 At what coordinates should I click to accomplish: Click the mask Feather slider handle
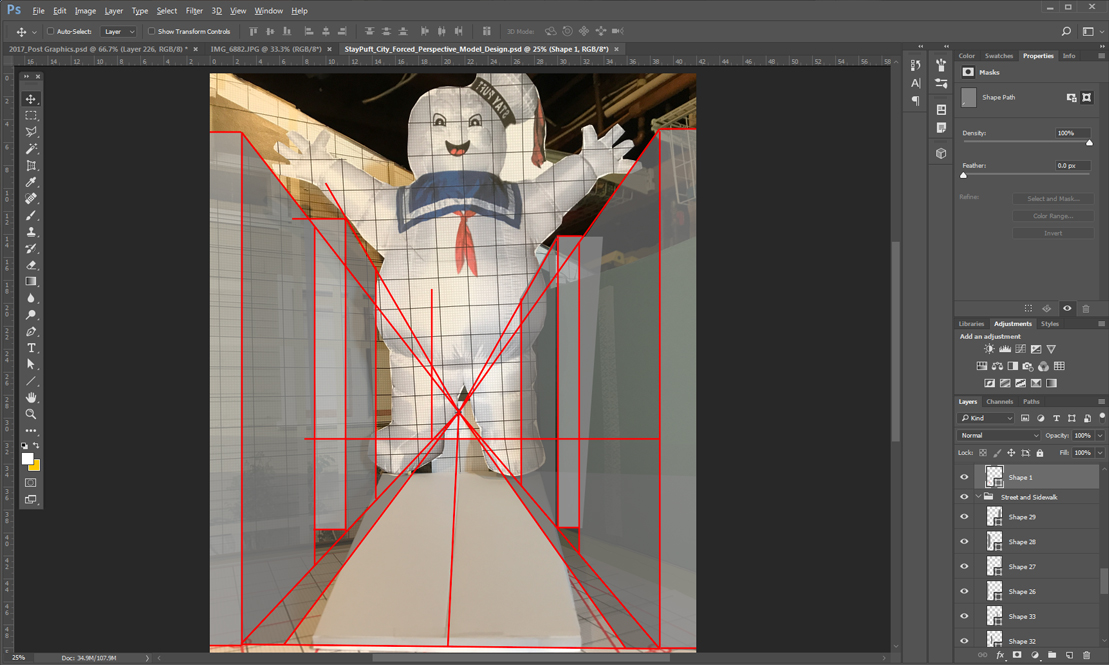click(x=963, y=175)
